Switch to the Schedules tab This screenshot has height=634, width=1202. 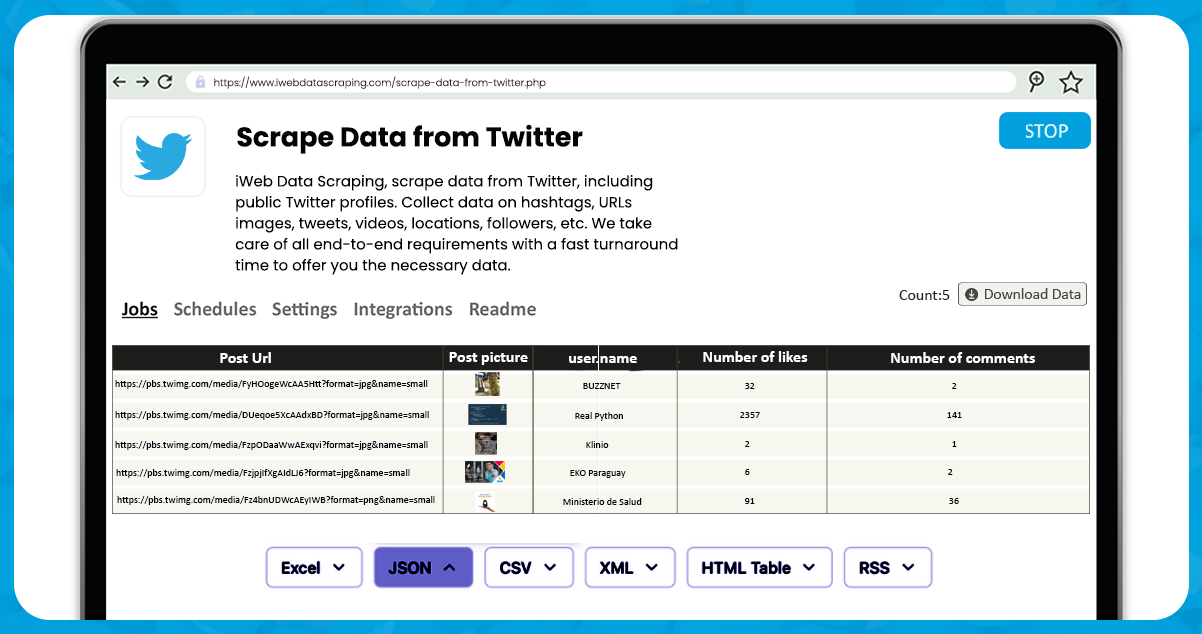coord(215,310)
